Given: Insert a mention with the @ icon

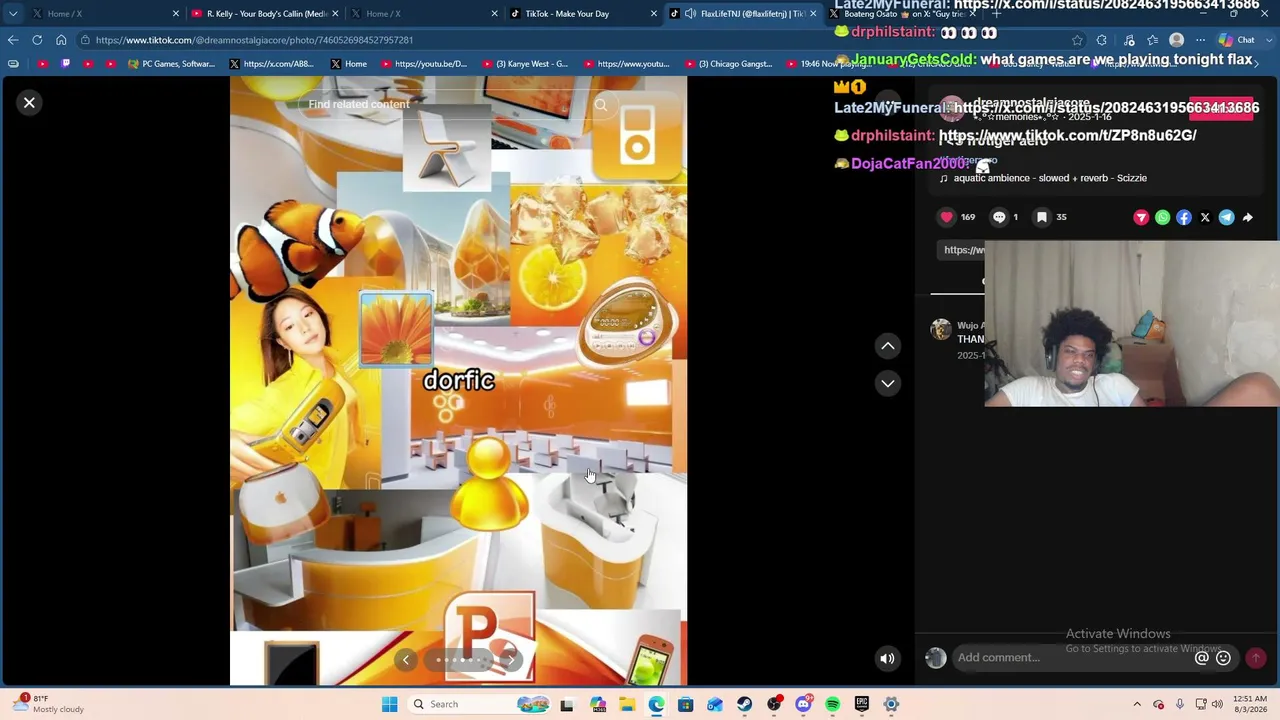Looking at the screenshot, I should (1202, 657).
